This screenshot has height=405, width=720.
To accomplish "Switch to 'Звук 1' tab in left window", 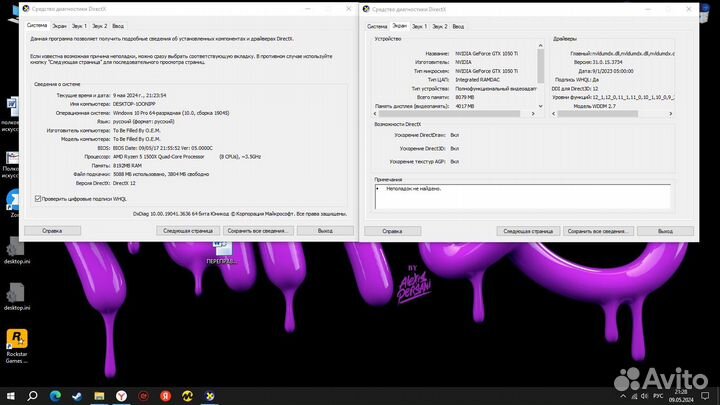I will (79, 26).
